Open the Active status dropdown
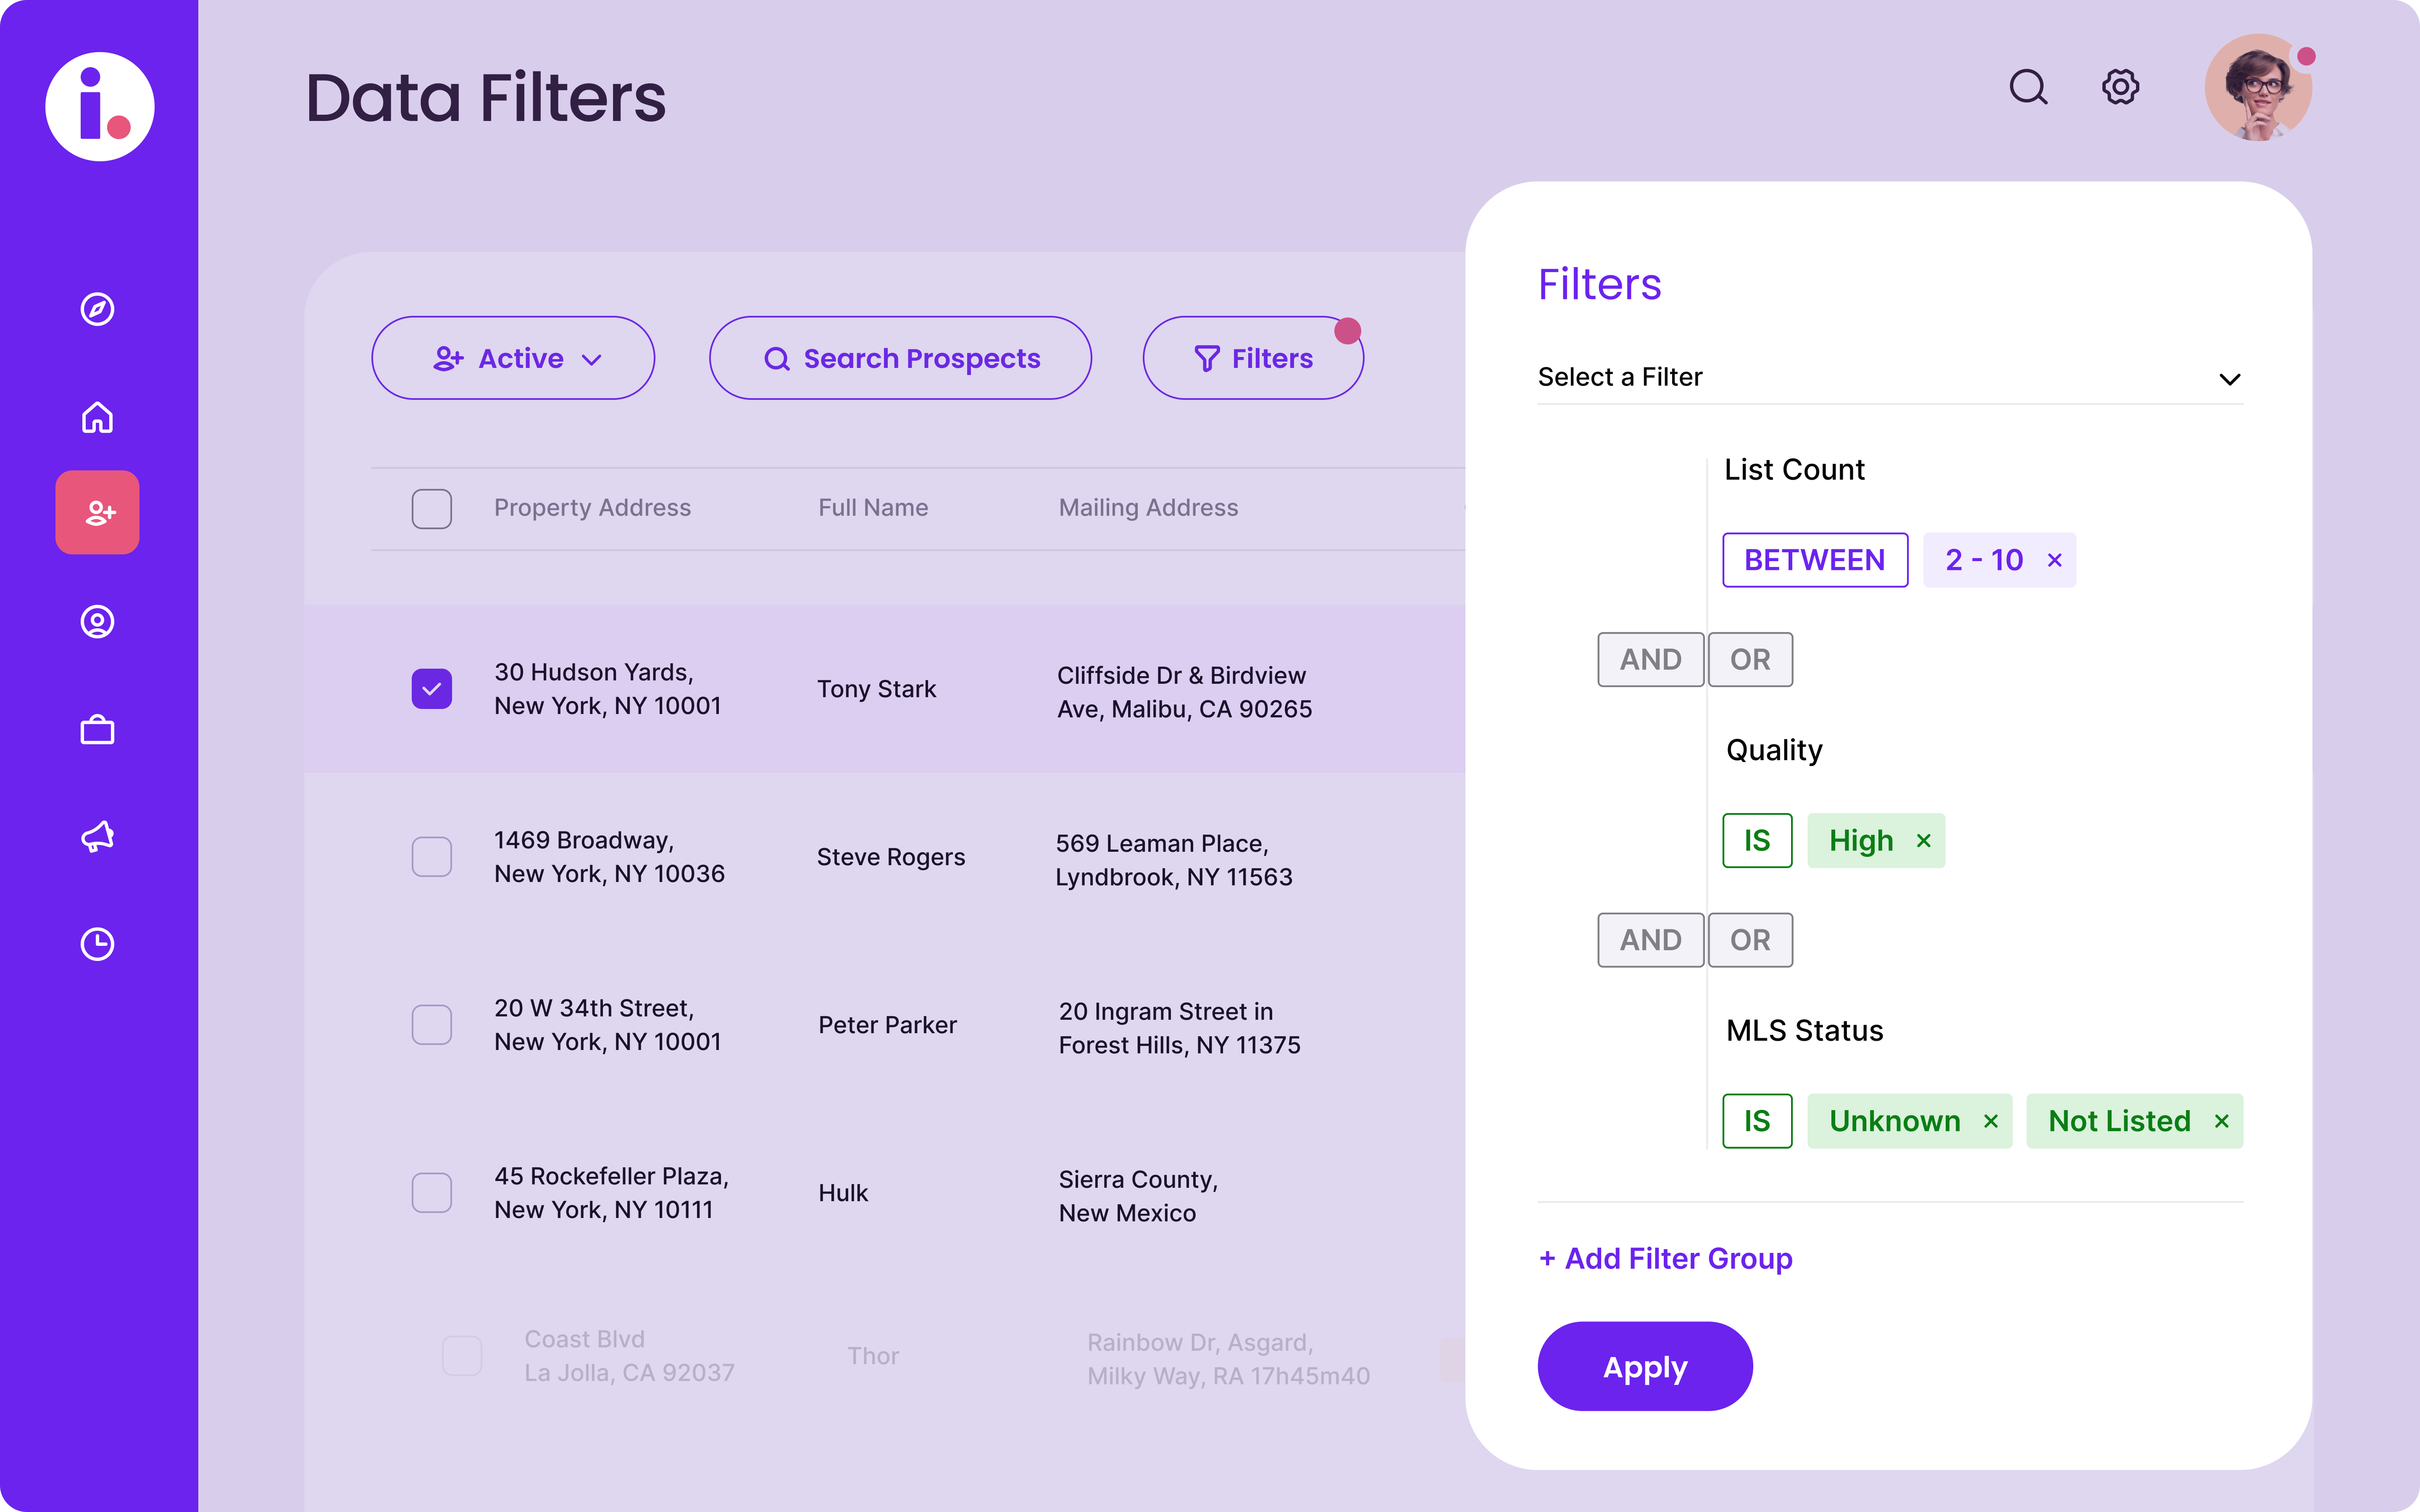This screenshot has width=2420, height=1512. click(513, 358)
